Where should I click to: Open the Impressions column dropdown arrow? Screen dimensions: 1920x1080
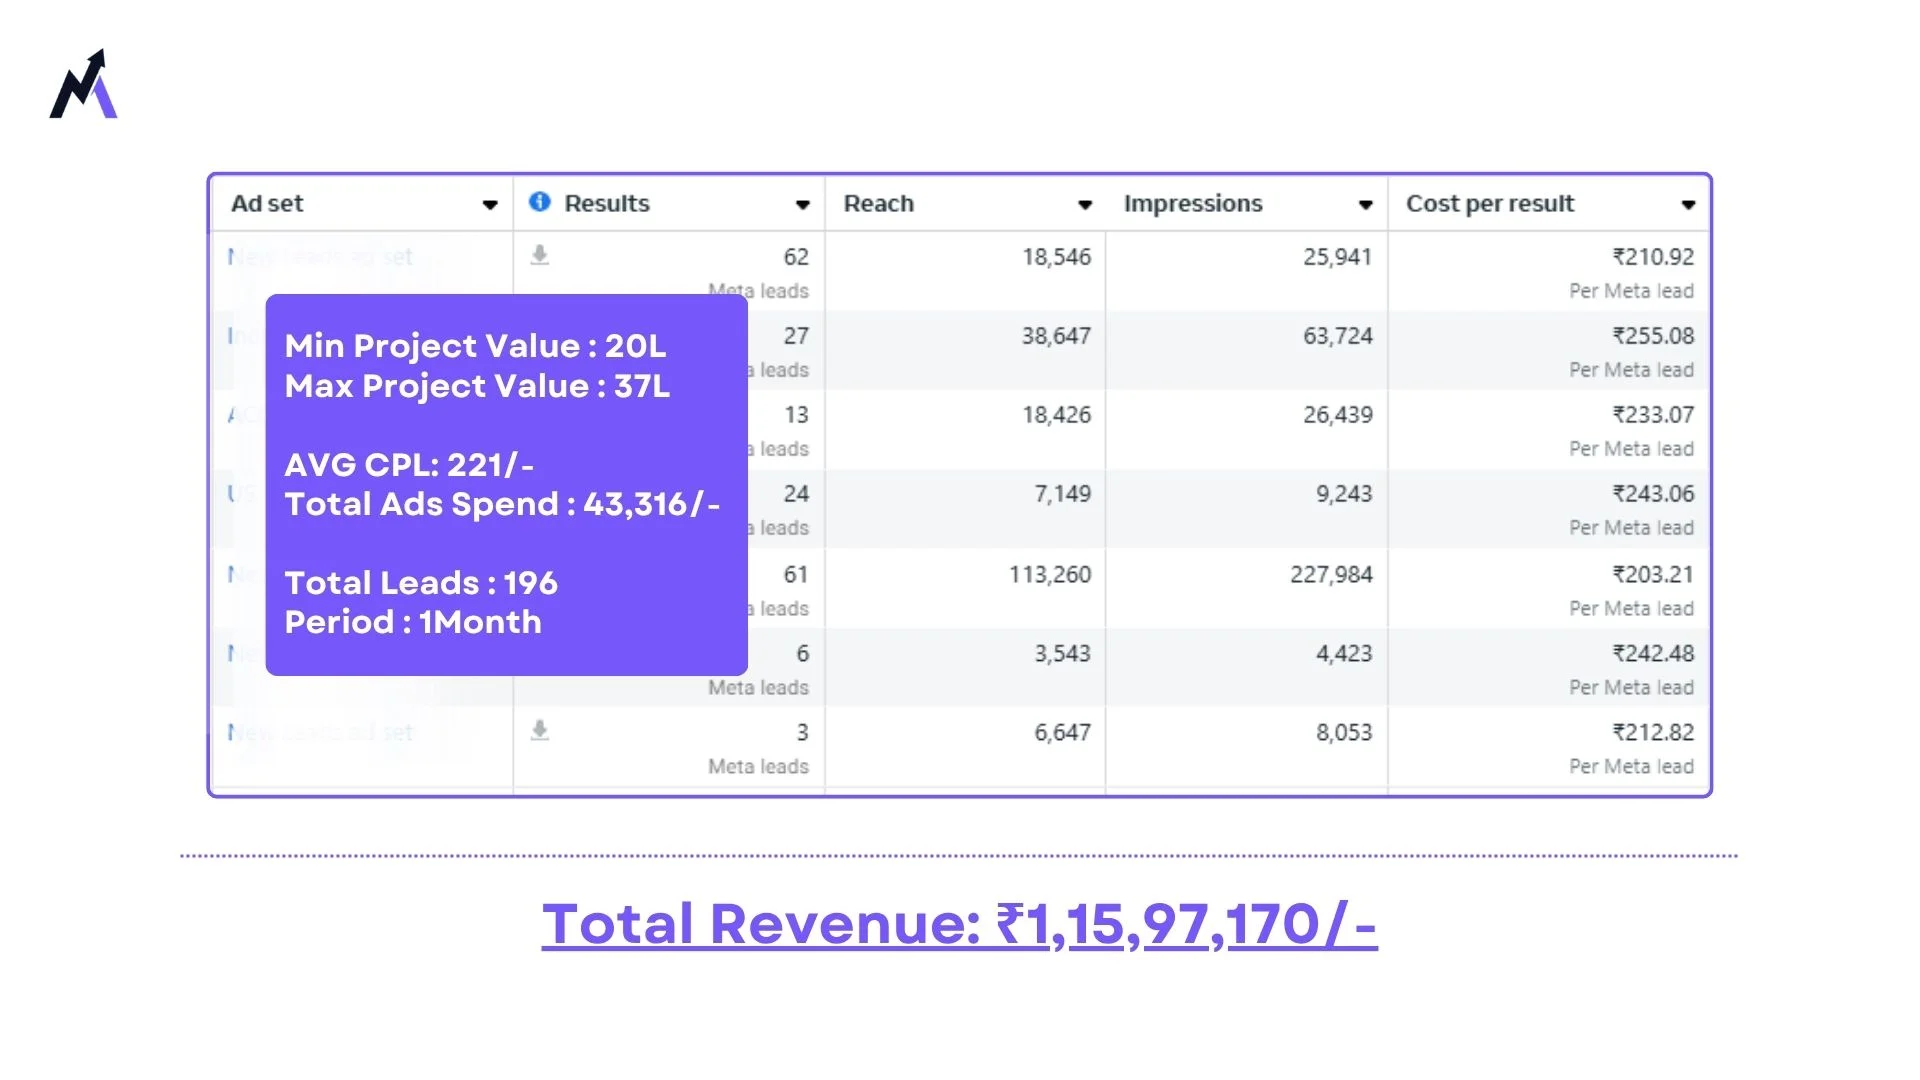pyautogui.click(x=1365, y=205)
